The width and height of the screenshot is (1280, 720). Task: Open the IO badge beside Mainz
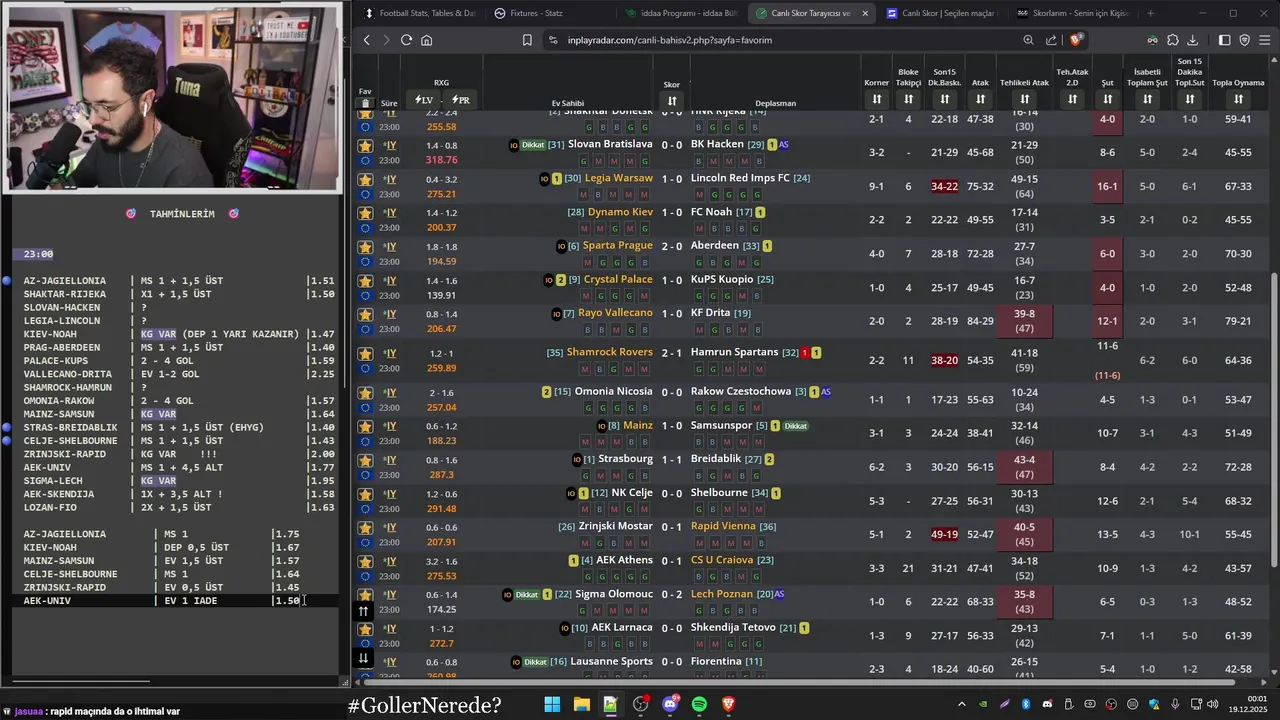pos(601,426)
